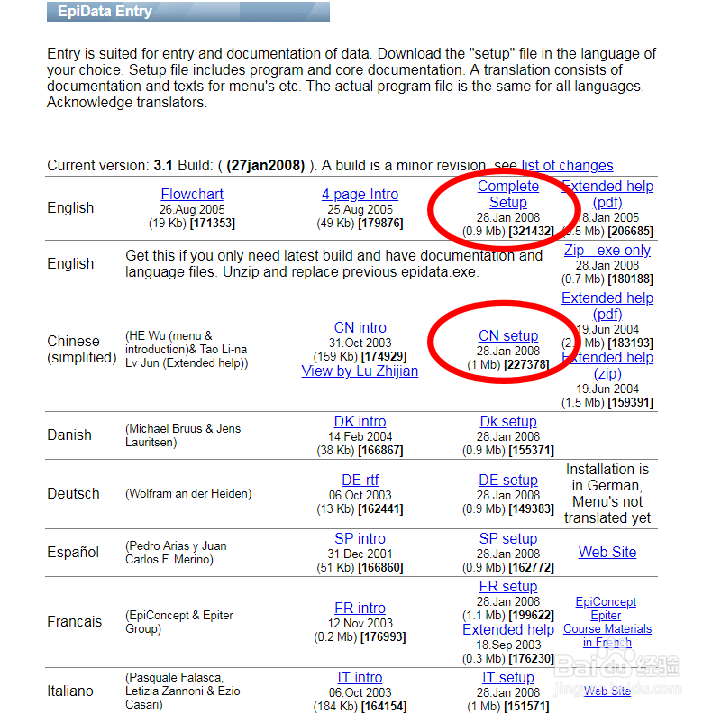Screen dimensions: 722x714
Task: Select download count [171353] text
Action: (212, 223)
